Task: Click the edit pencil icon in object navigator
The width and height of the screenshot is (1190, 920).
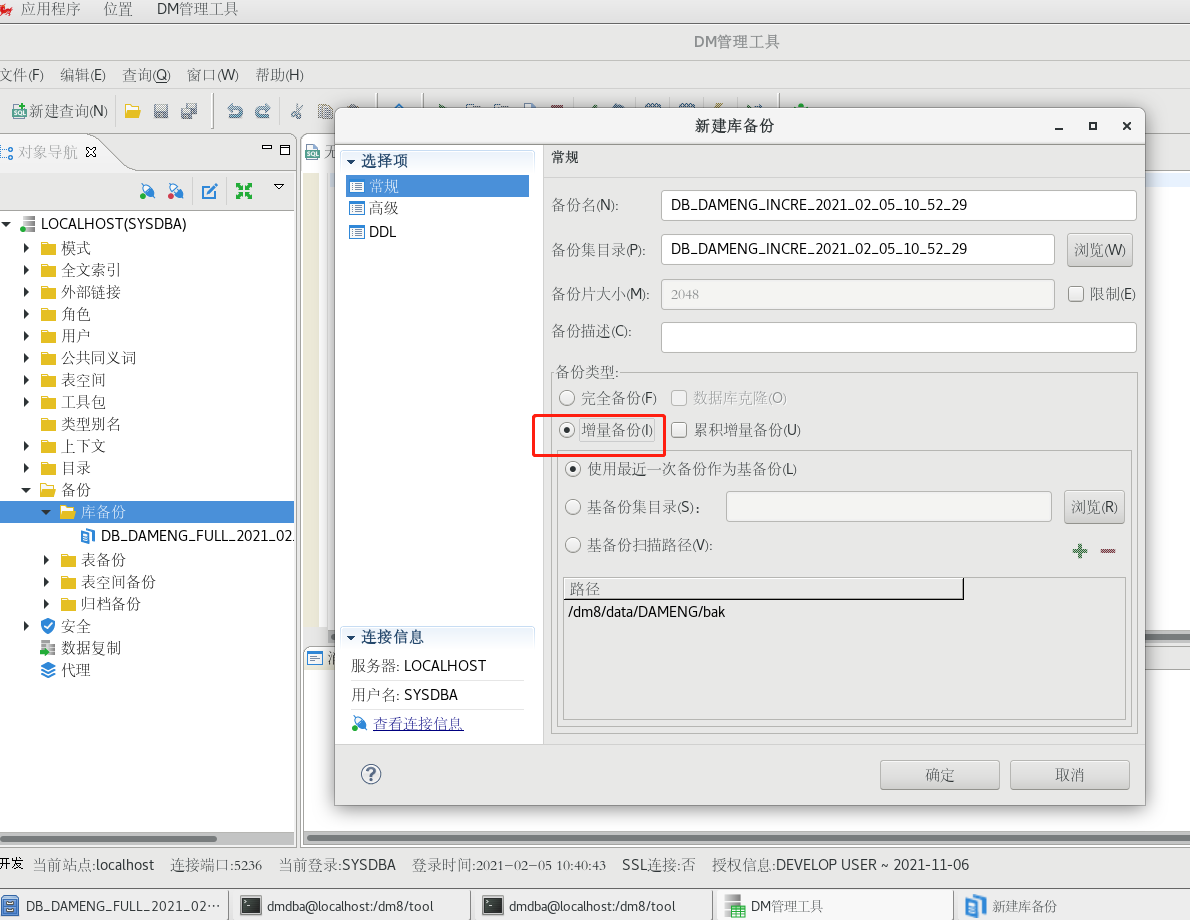Action: click(x=209, y=191)
